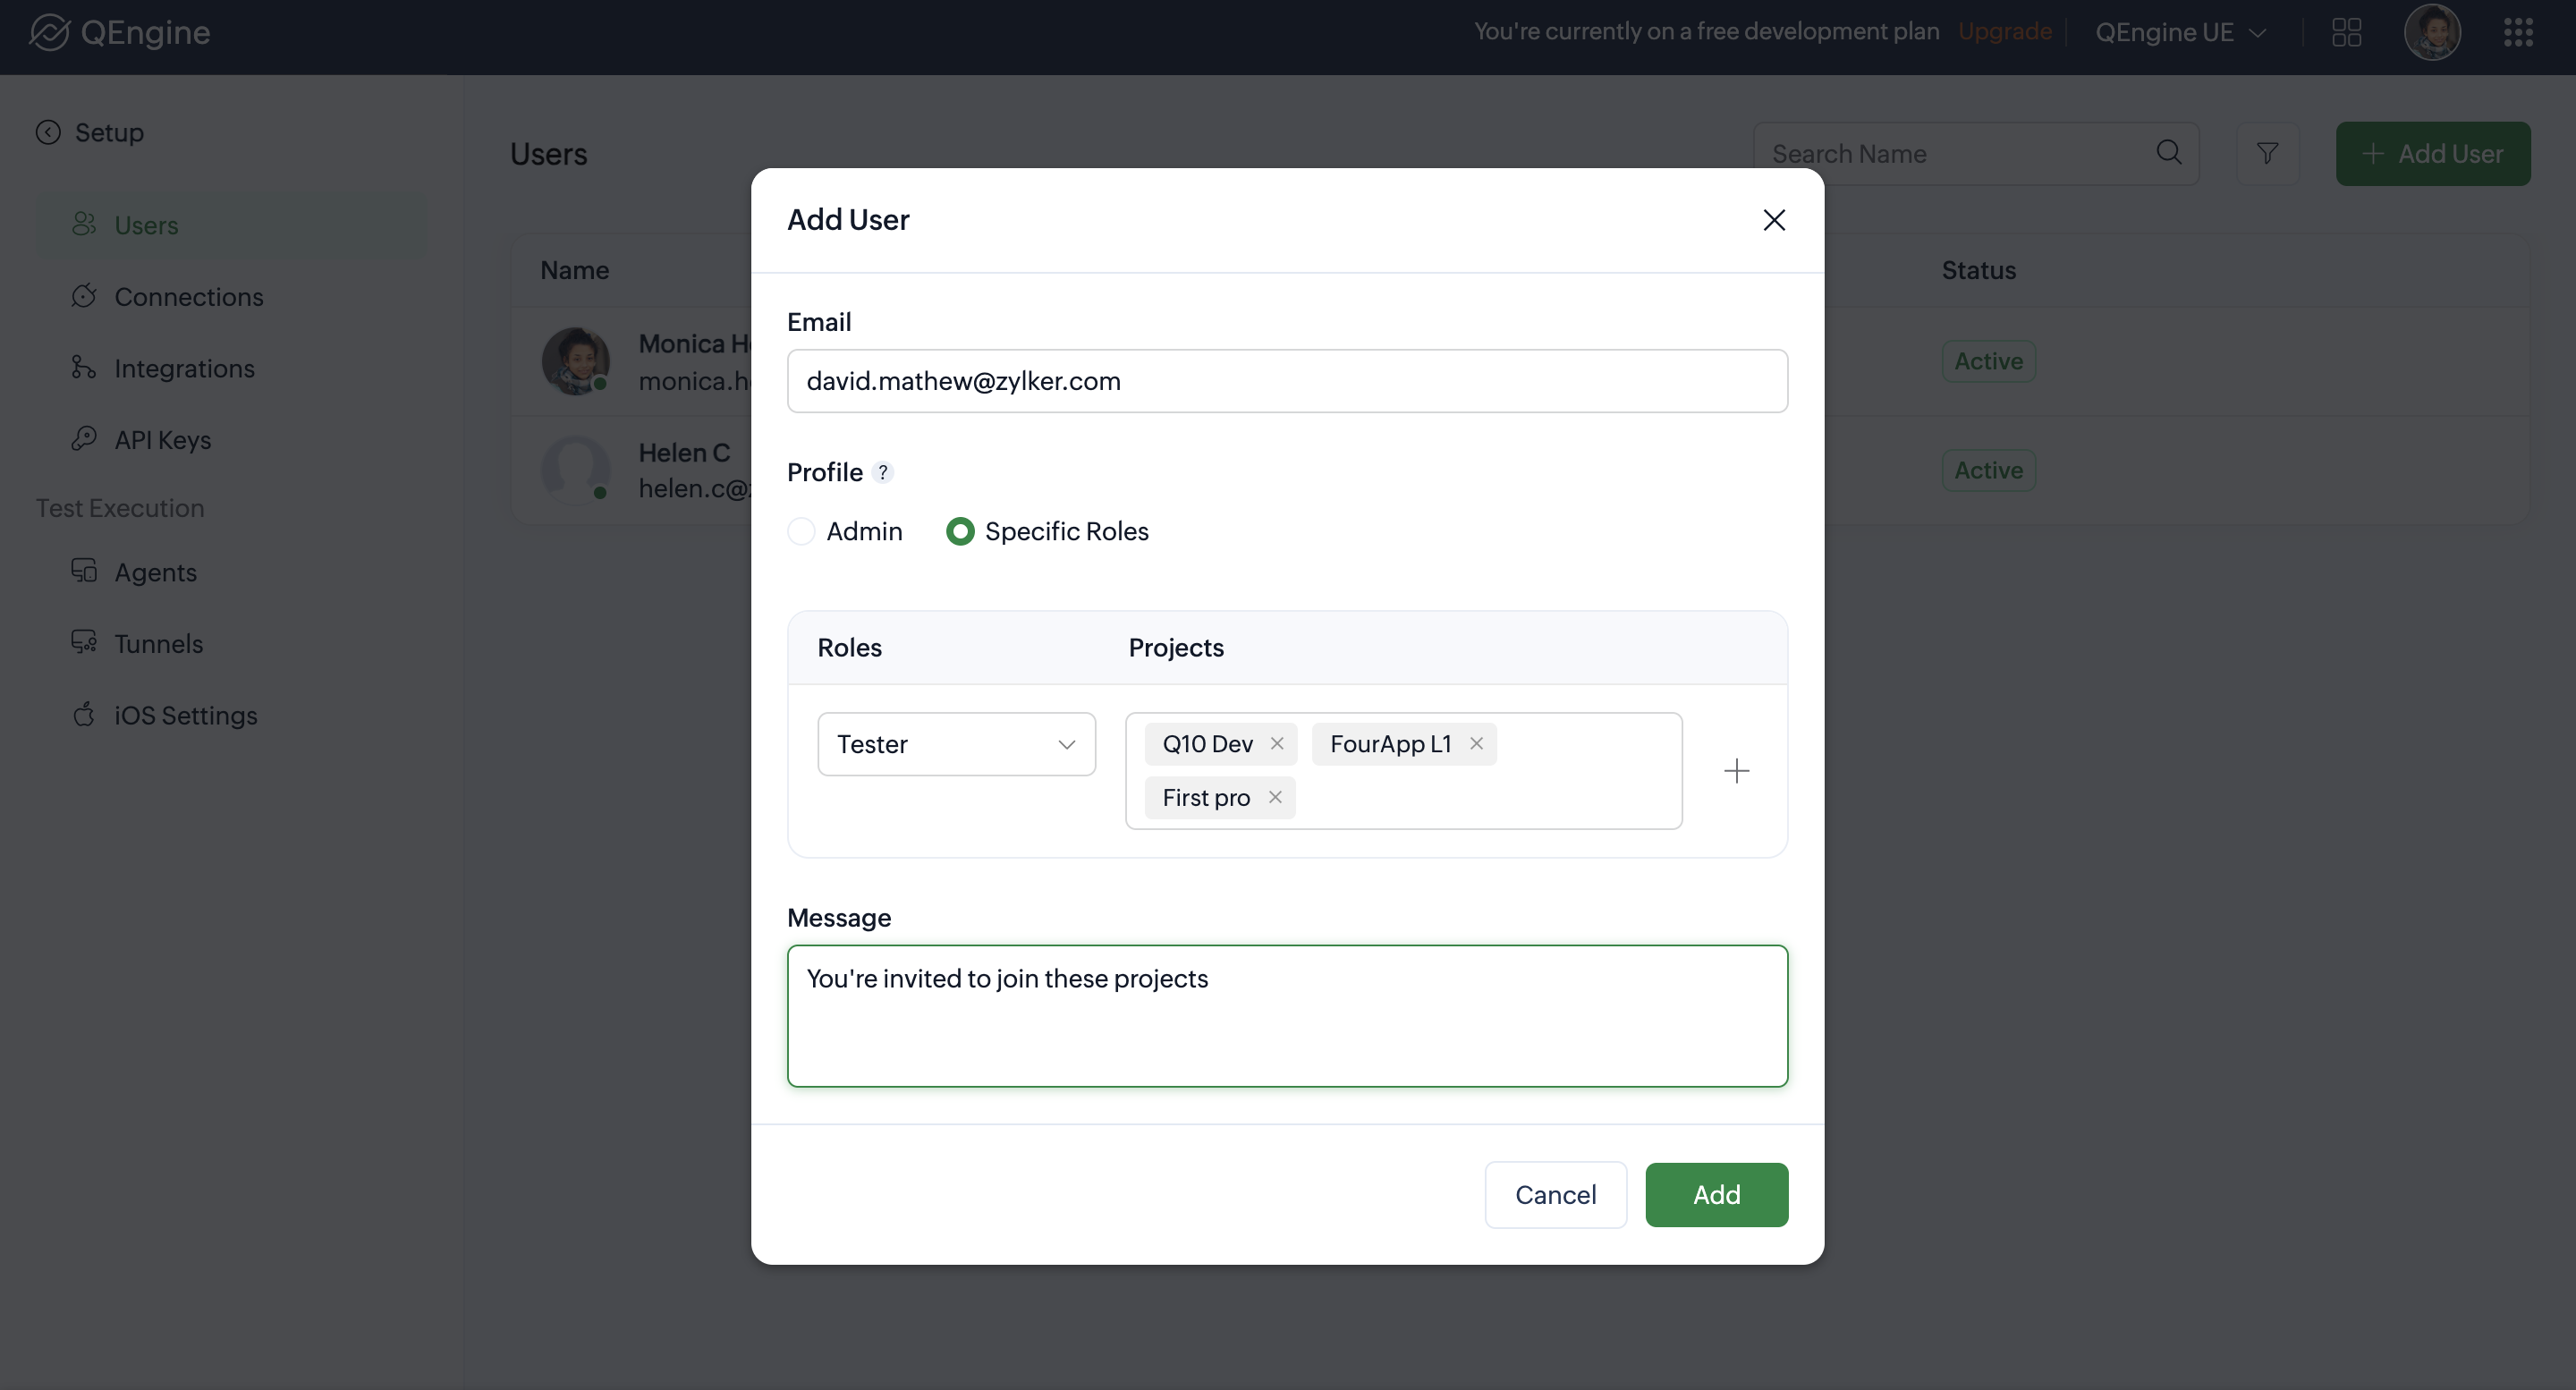Screen dimensions: 2576x1390
Task: Remove the Q10 Dev project tag
Action: (1277, 743)
